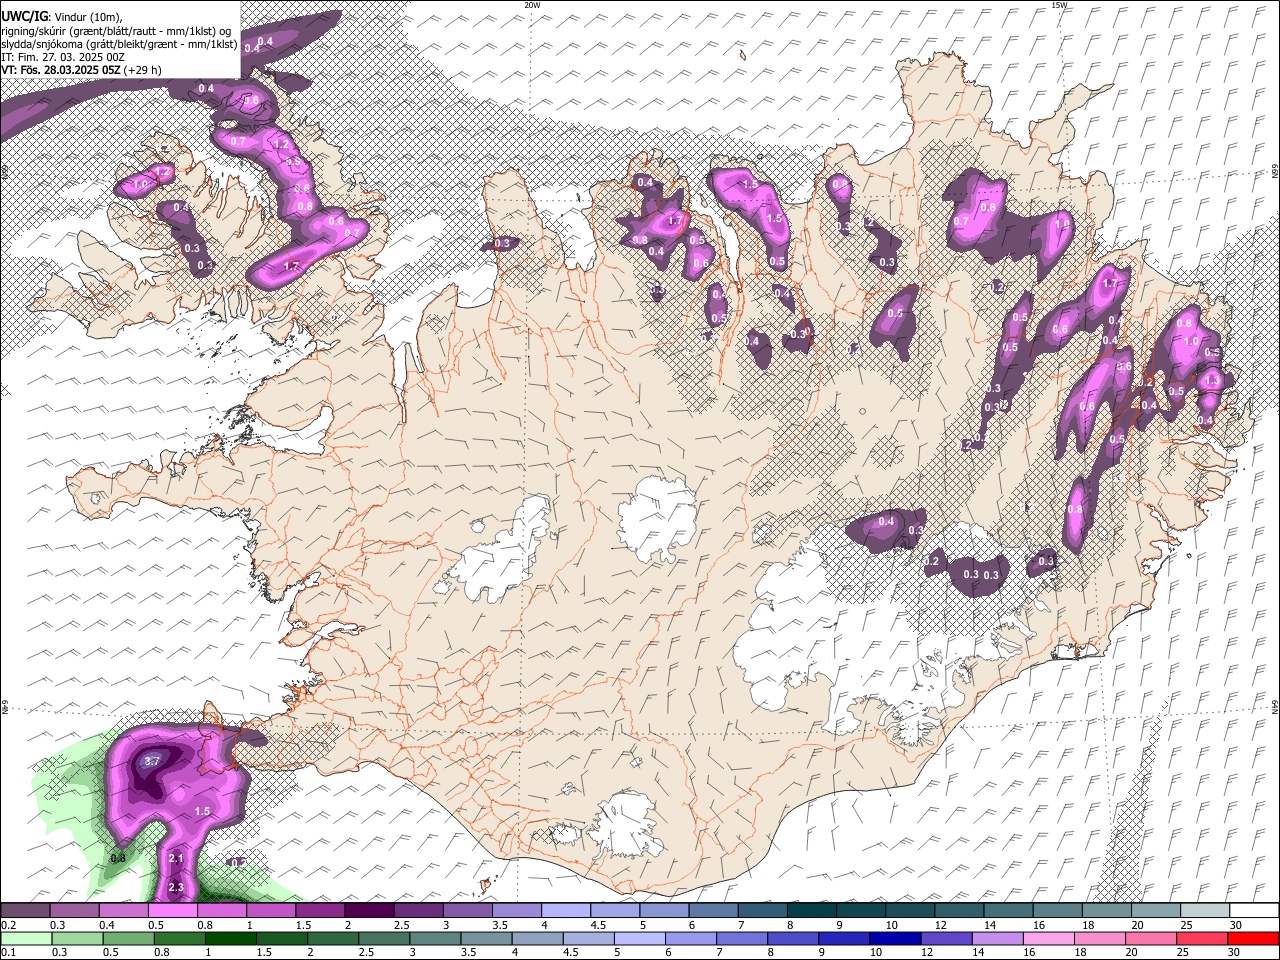Click the 3.7 precipitation value southwest of the coast
This screenshot has width=1280, height=960.
(152, 761)
